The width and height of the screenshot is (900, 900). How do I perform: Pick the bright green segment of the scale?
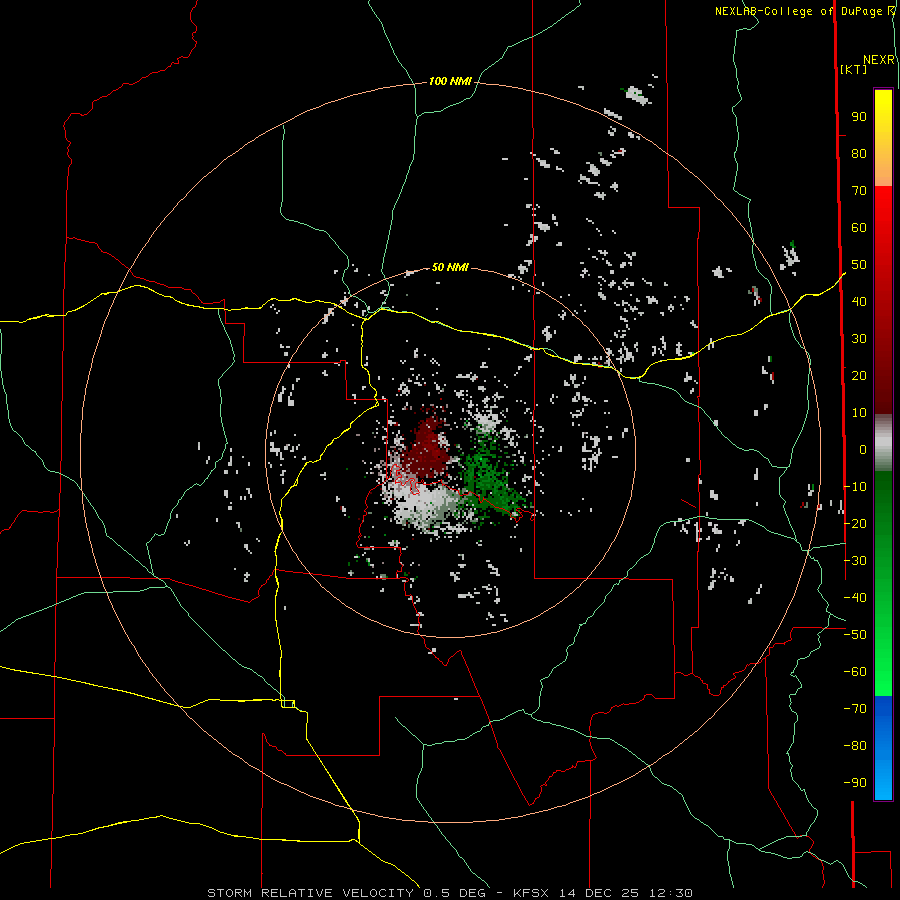883,660
